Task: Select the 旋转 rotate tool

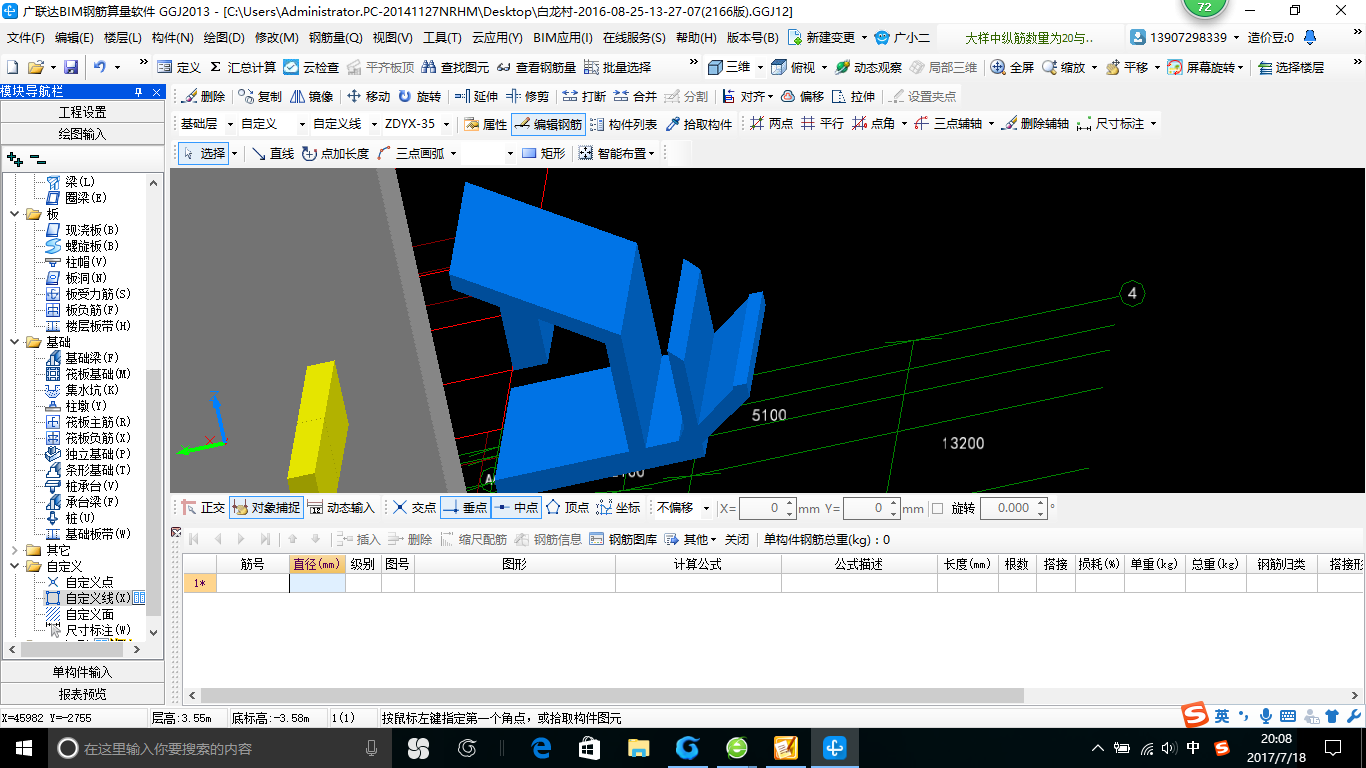Action: coord(419,97)
